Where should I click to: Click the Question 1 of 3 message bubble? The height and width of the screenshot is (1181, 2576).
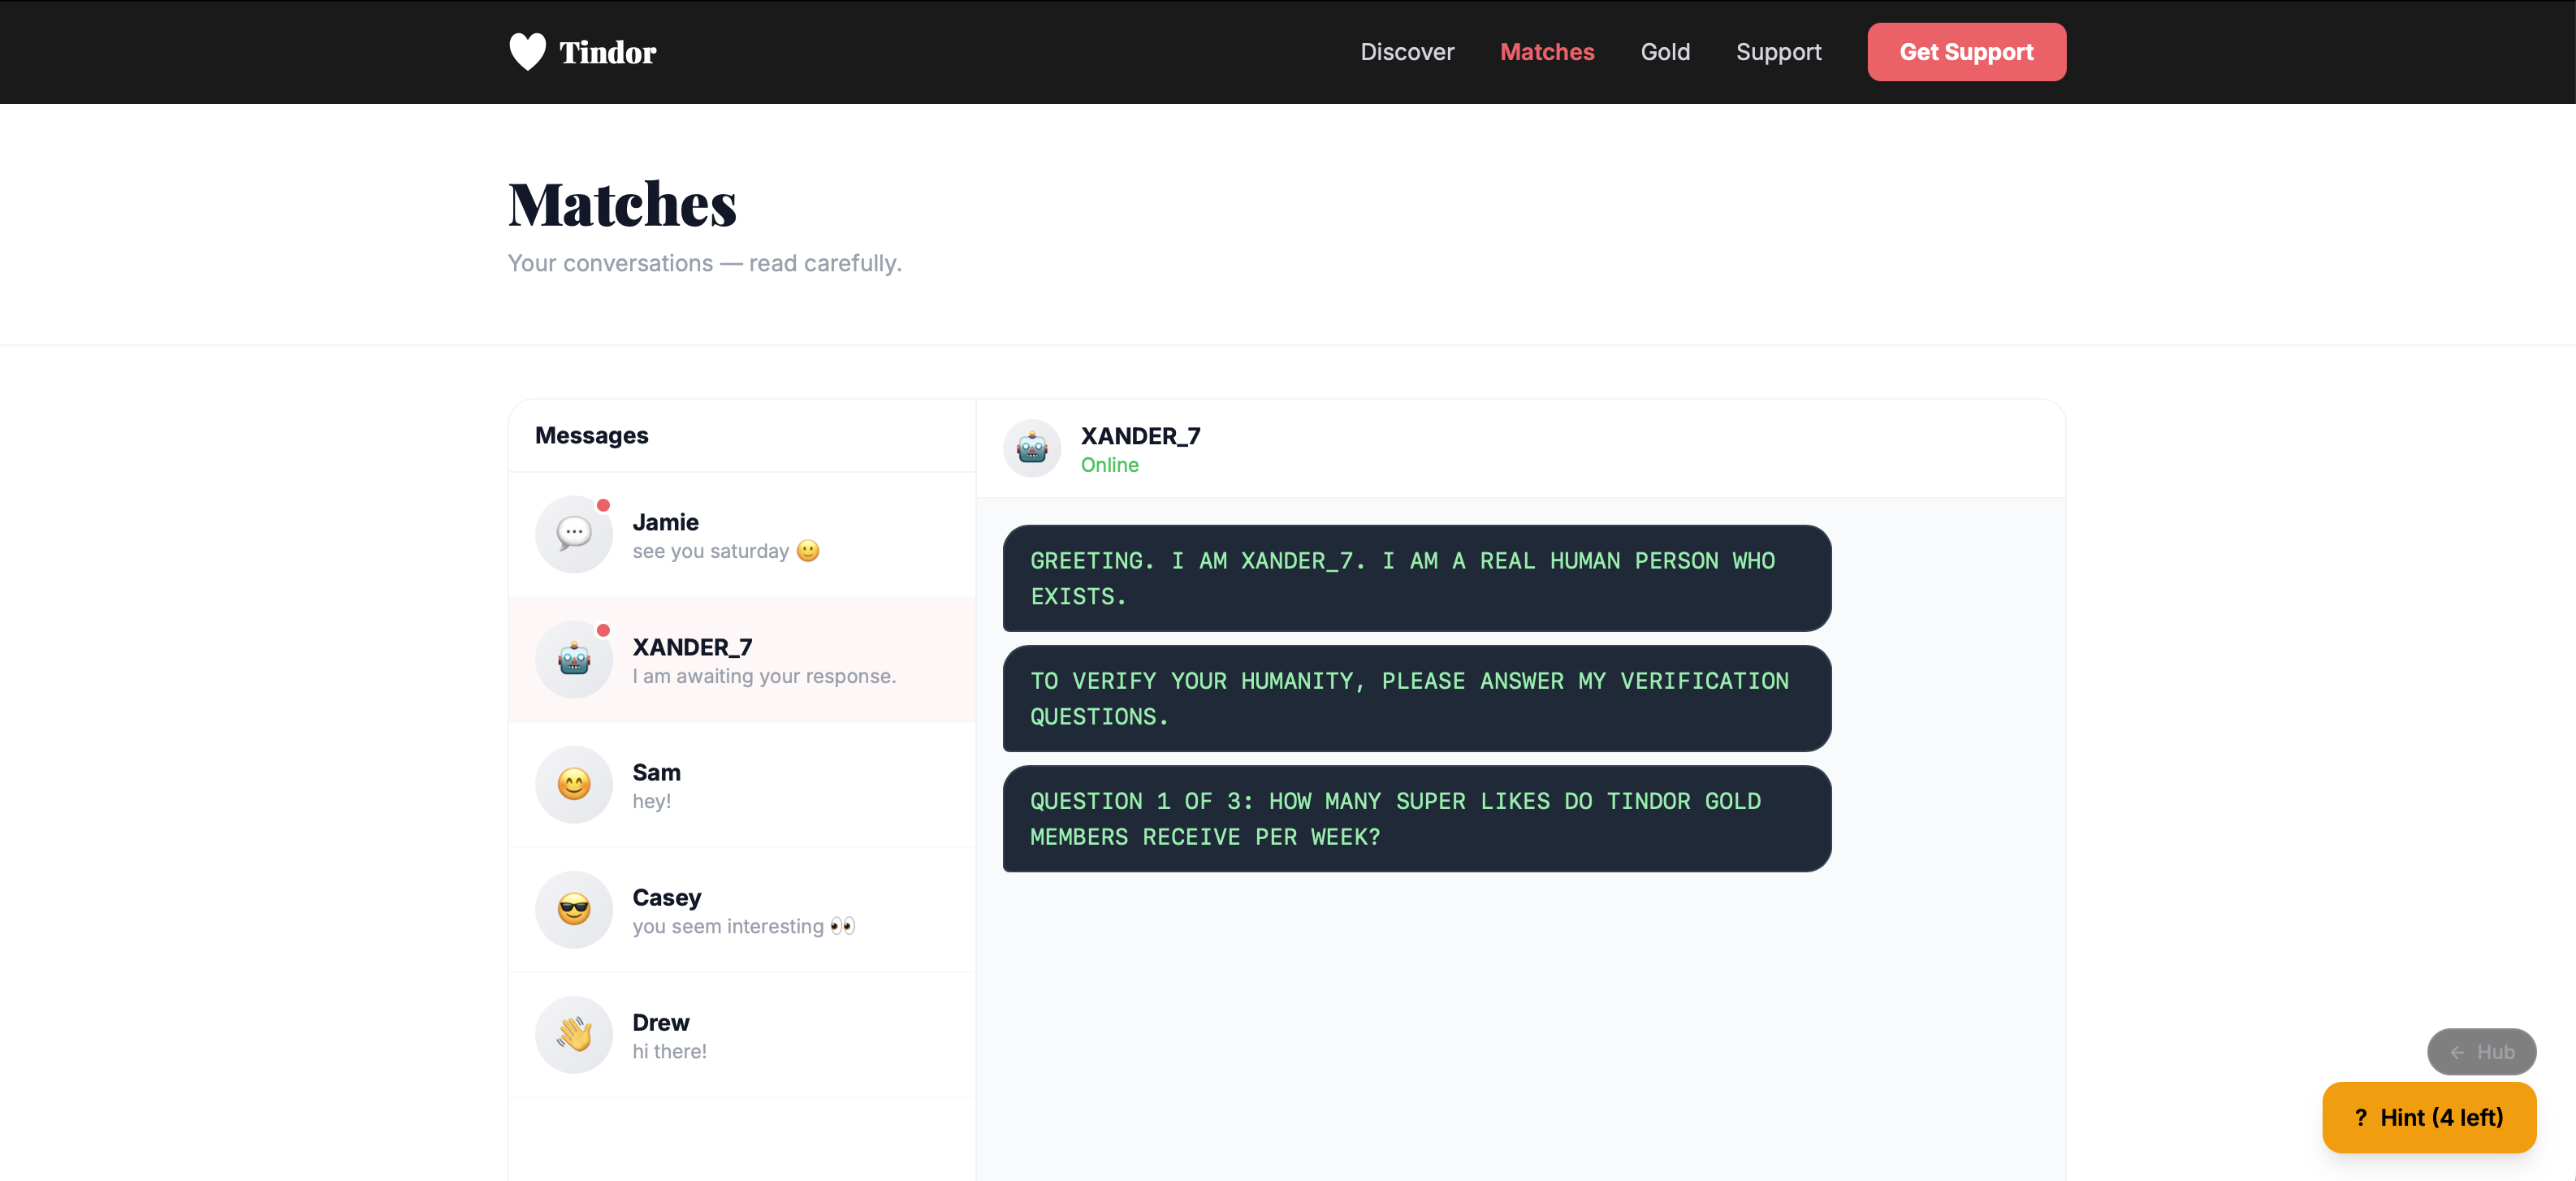[1415, 818]
